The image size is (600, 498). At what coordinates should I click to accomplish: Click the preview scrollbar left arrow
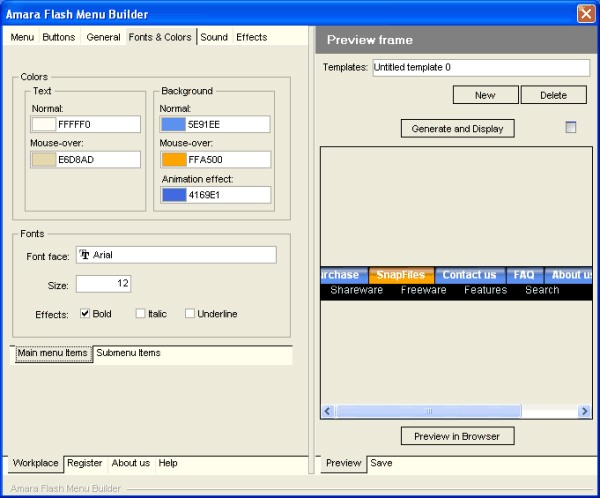click(x=328, y=411)
